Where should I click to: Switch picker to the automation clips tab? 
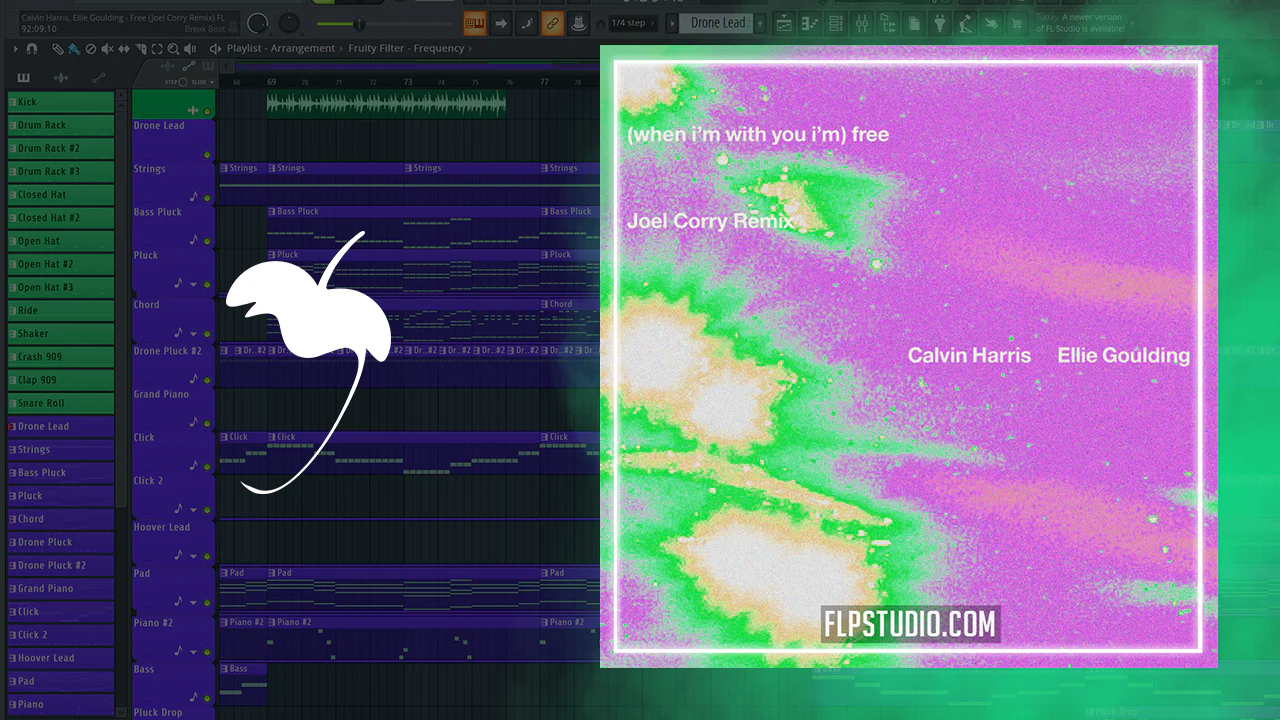98,78
